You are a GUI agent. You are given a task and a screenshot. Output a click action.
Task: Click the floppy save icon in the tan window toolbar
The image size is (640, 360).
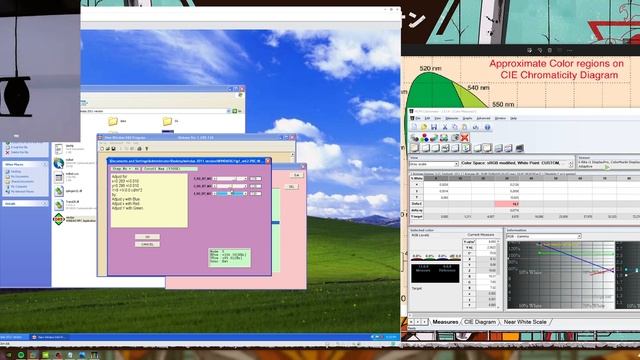[x=113, y=149]
